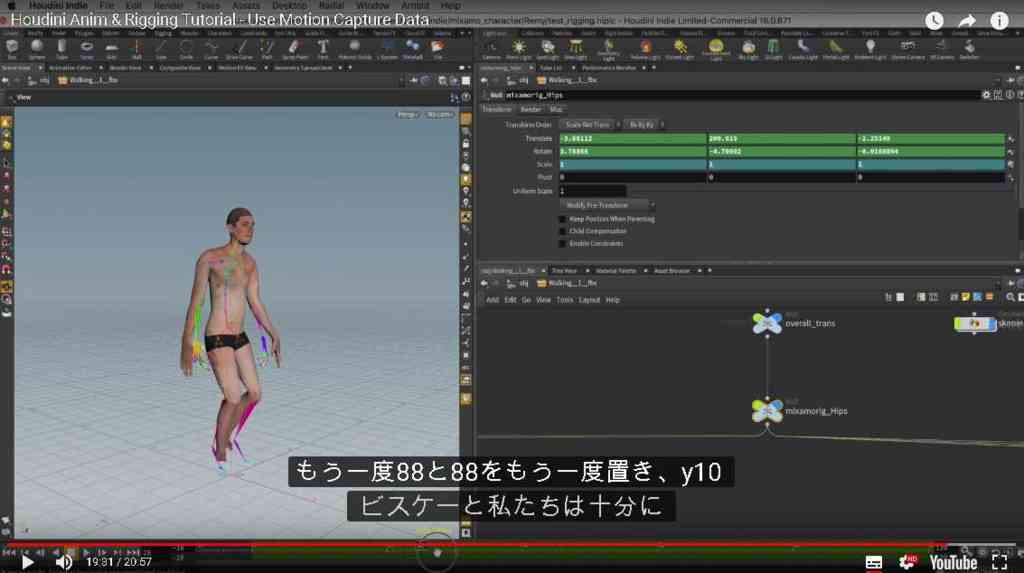This screenshot has height=573, width=1024.
Task: Click the Translate X value field
Action: click(633, 139)
